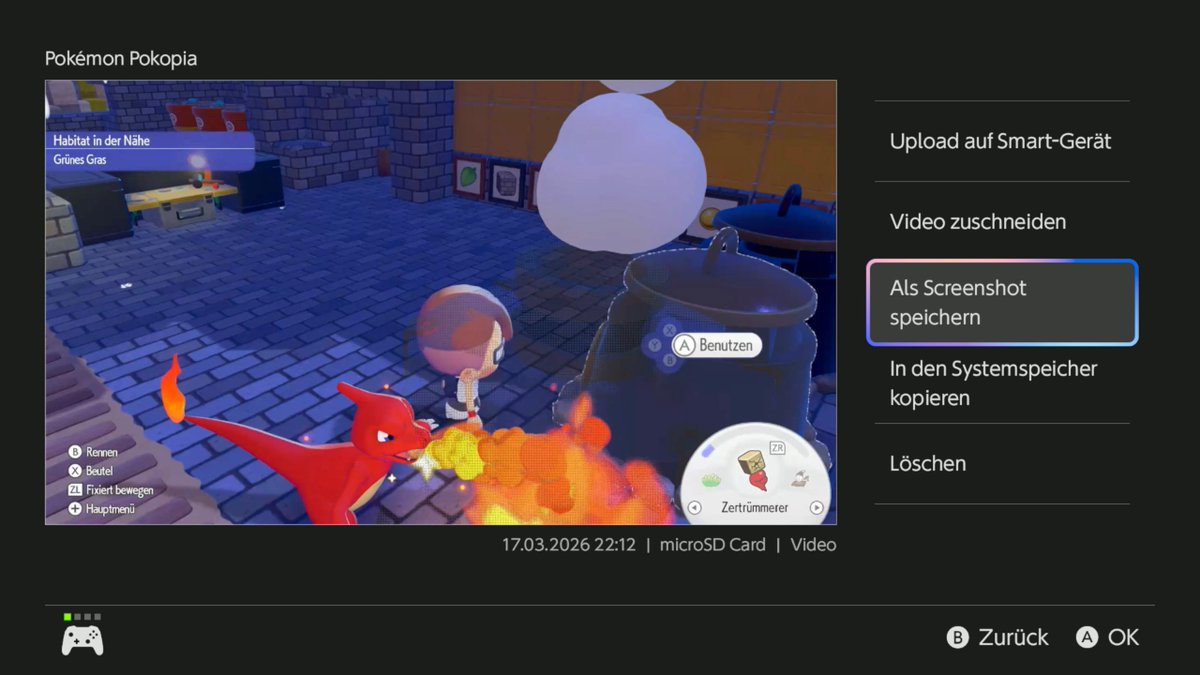The width and height of the screenshot is (1200, 675).
Task: Click the green leaf picture frame on wall
Action: [470, 176]
